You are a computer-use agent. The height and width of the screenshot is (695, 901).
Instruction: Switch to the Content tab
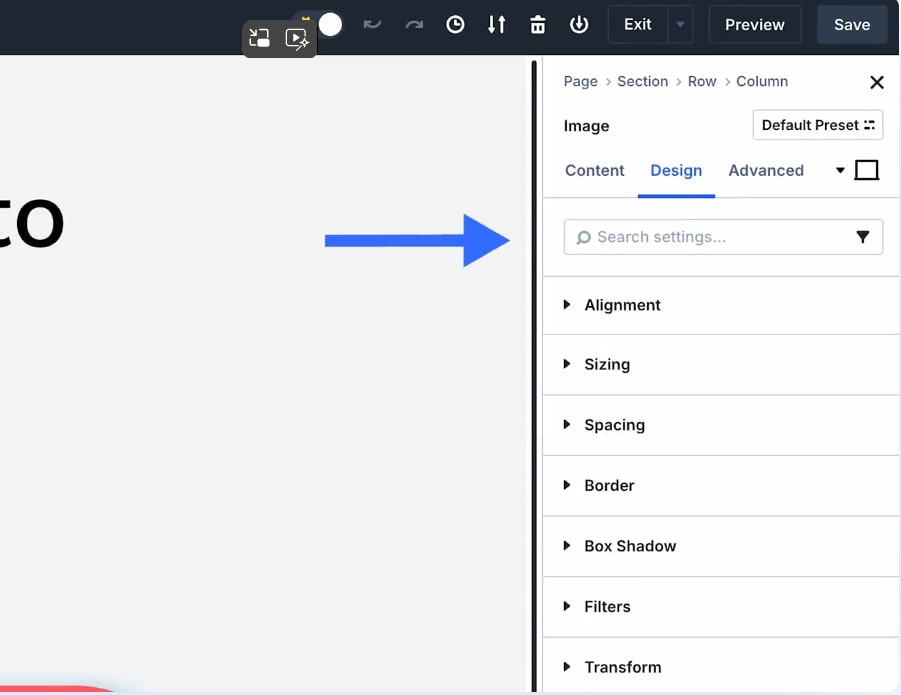594,170
